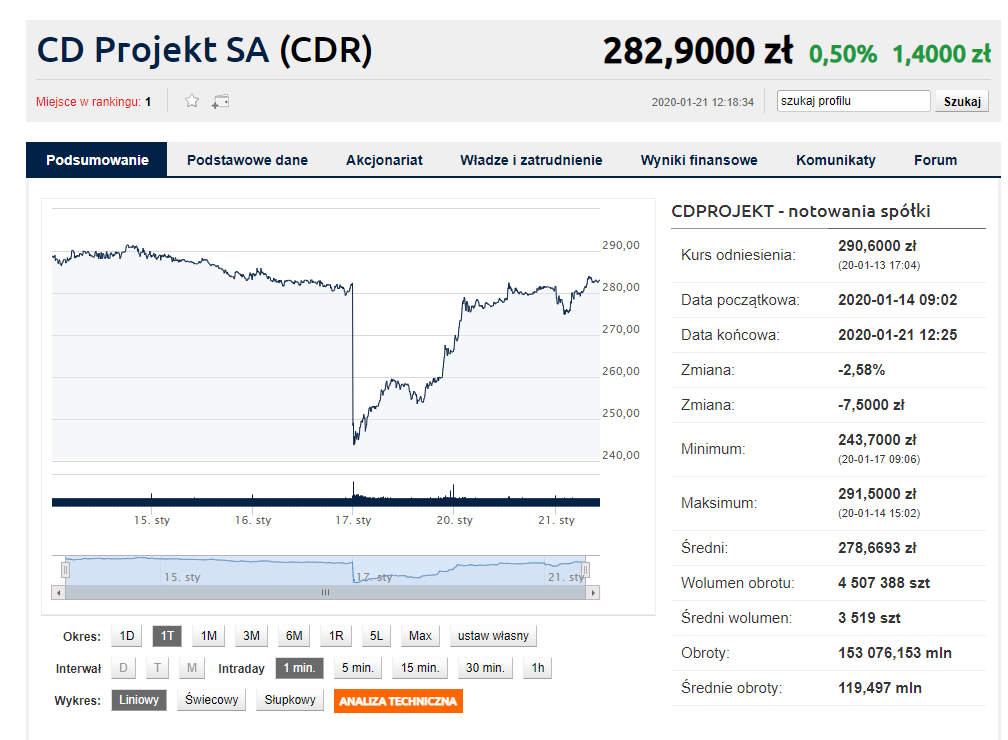Click the 17. sty date axis label
Screen dimensions: 1008x740
tap(353, 520)
